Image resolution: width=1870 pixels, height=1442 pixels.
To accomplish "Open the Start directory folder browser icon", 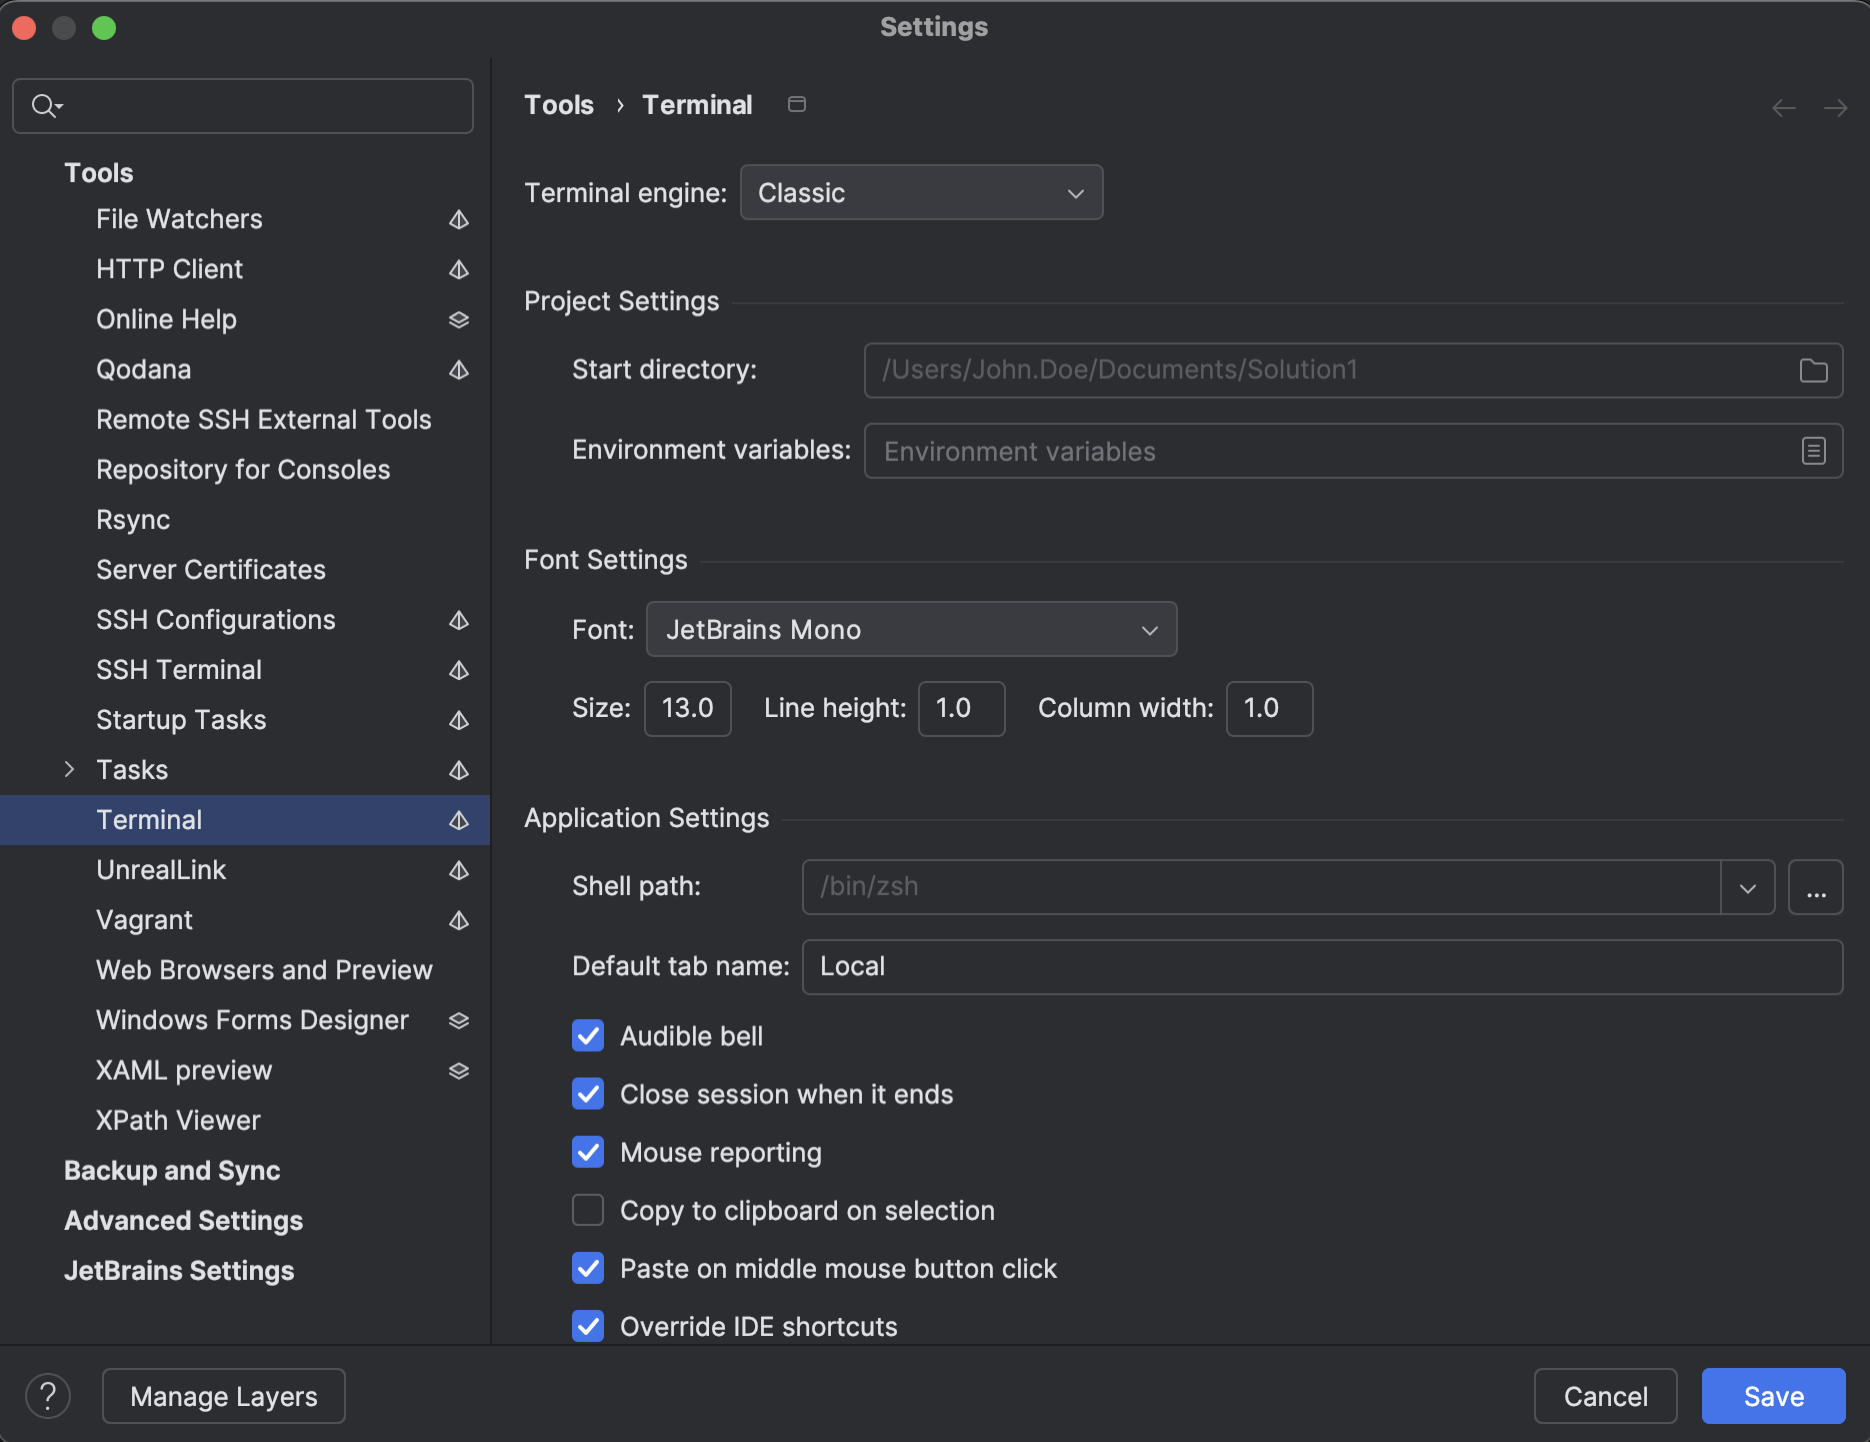I will click(1813, 370).
